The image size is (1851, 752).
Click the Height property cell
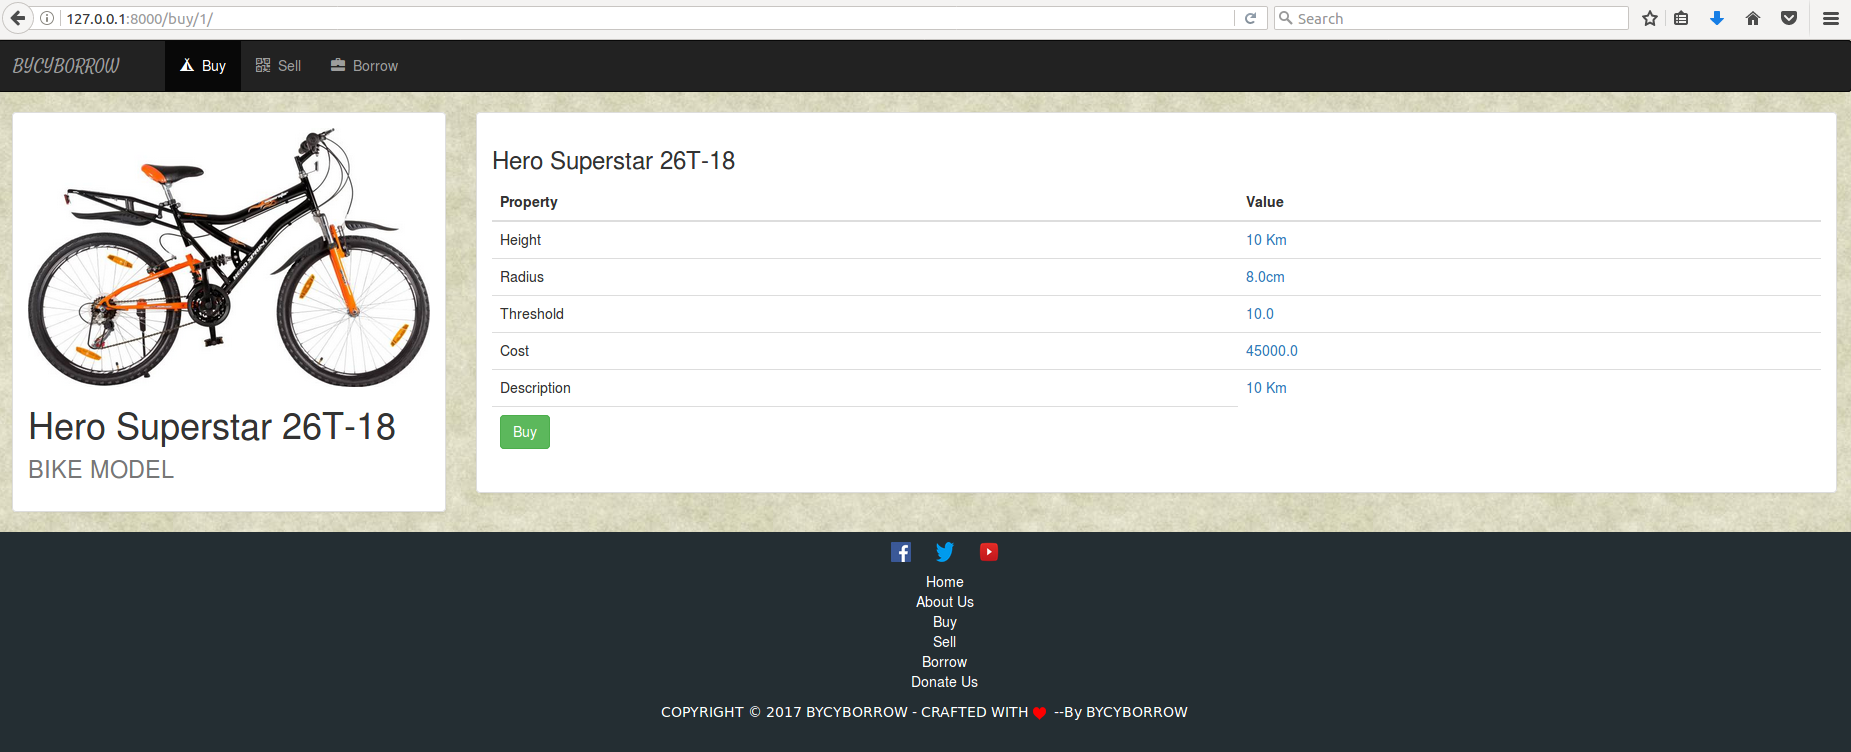coord(865,240)
